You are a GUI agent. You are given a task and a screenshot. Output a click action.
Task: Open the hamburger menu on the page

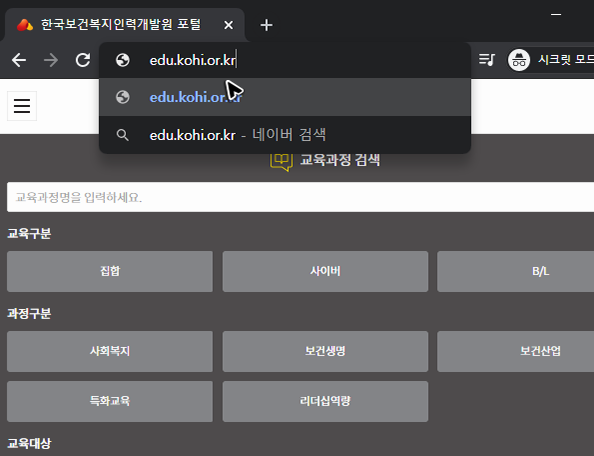[x=22, y=106]
